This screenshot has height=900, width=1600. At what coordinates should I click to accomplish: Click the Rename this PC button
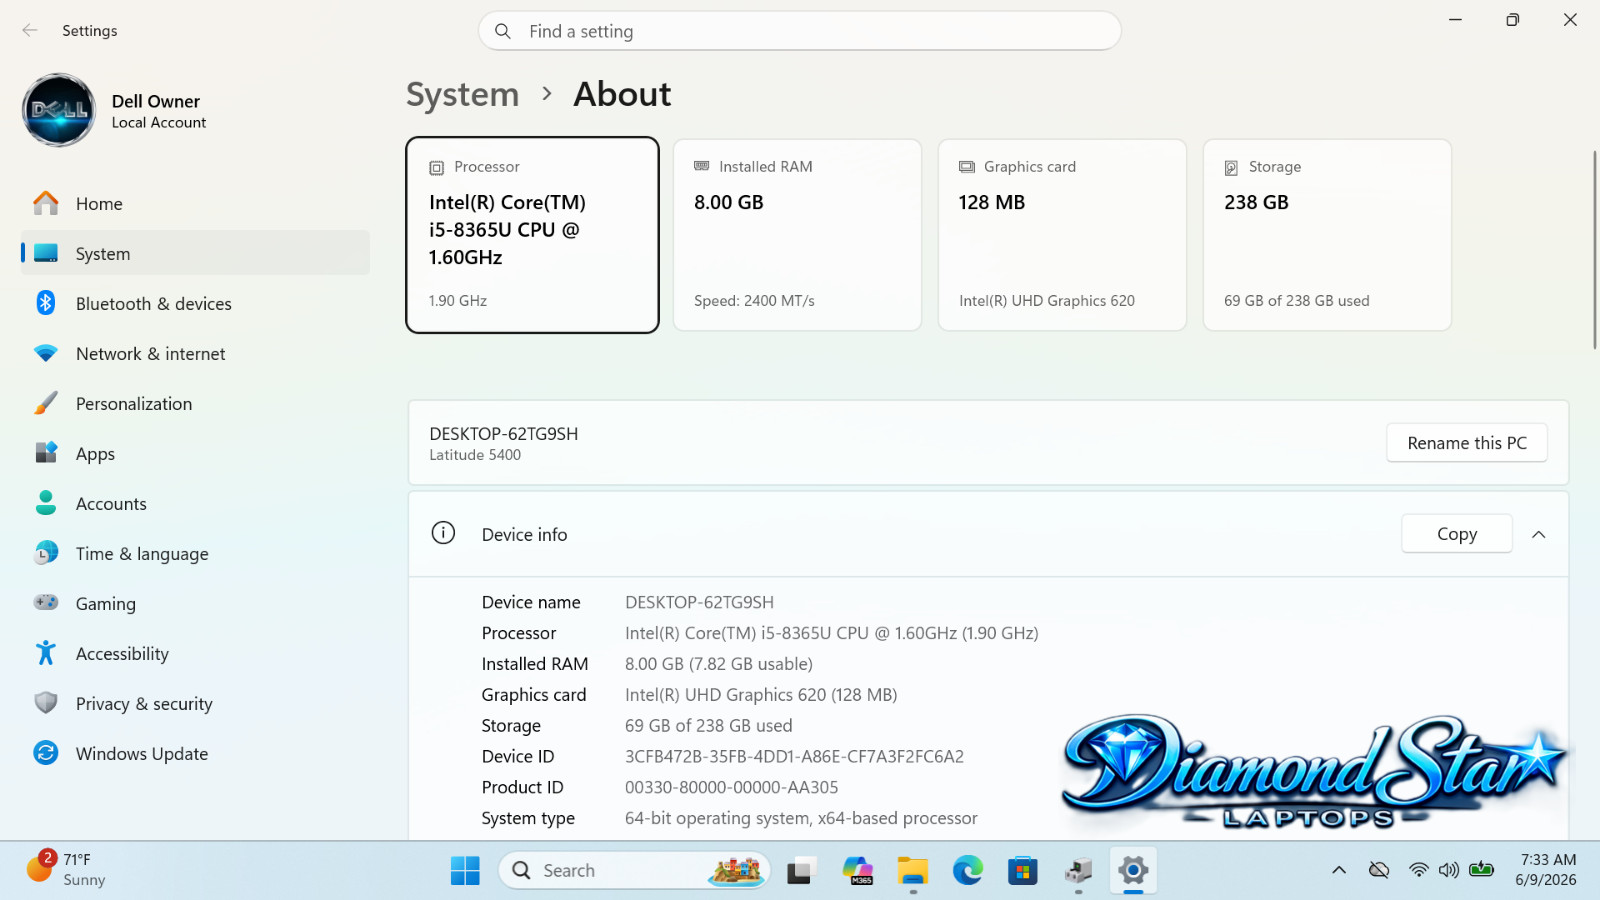[x=1467, y=443]
